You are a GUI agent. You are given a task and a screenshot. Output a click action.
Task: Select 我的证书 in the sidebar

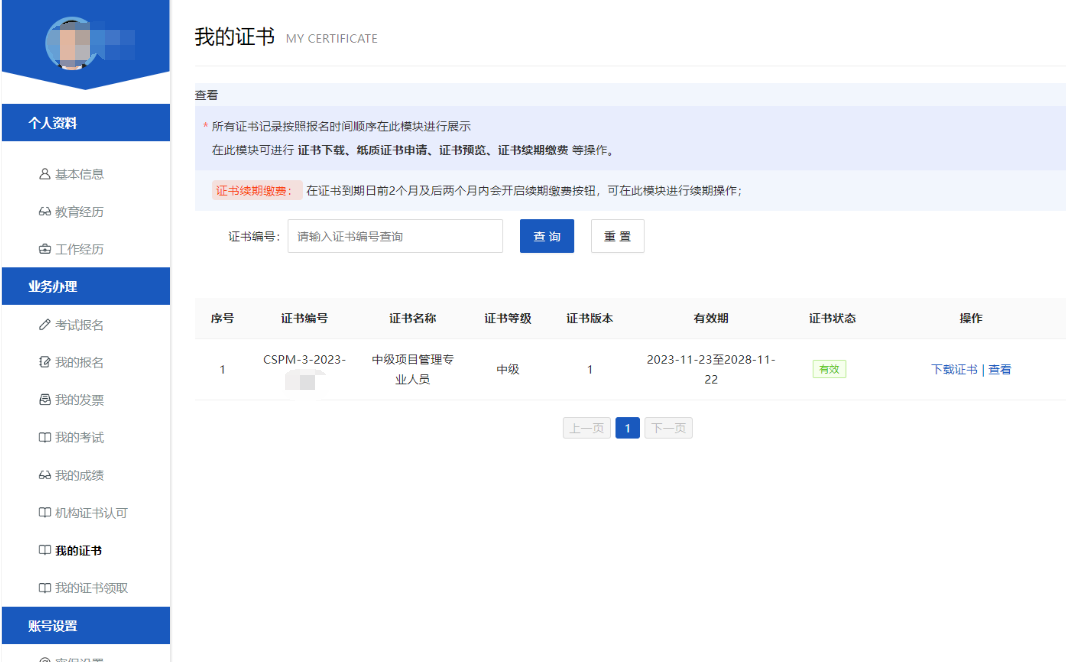78,551
